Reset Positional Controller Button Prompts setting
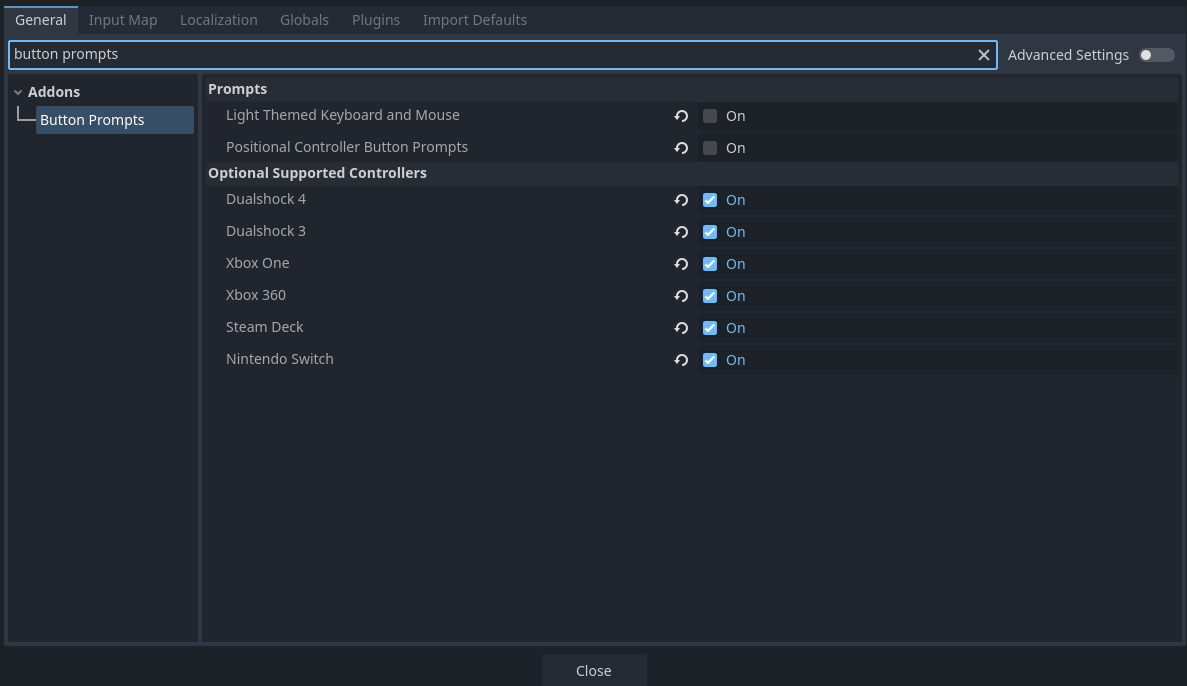Viewport: 1187px width, 686px height. [x=681, y=148]
